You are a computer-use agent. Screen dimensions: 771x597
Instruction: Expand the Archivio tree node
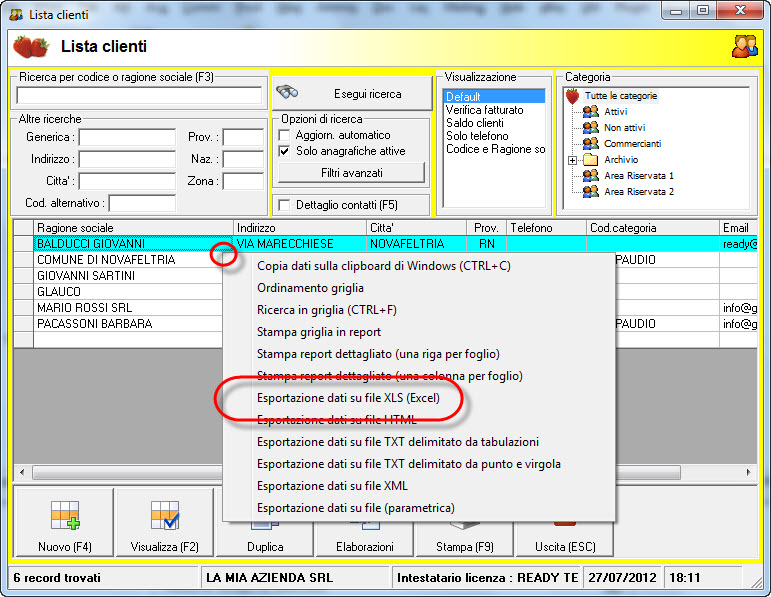click(572, 160)
